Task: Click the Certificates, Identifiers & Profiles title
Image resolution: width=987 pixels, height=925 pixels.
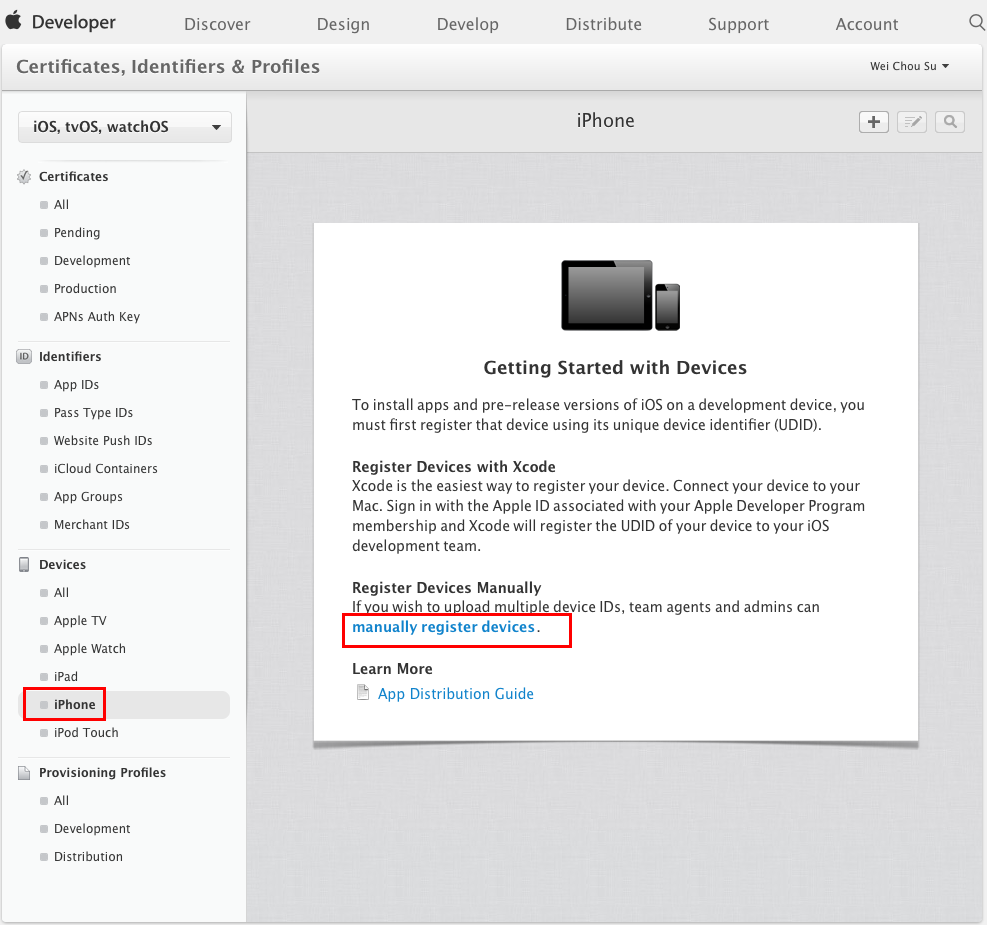Action: point(168,67)
